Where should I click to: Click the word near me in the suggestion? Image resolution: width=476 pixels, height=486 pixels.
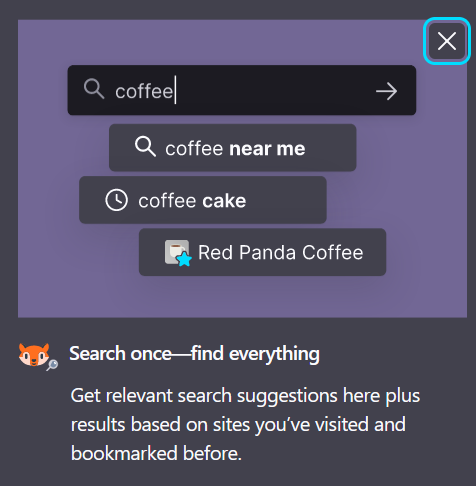(x=267, y=148)
